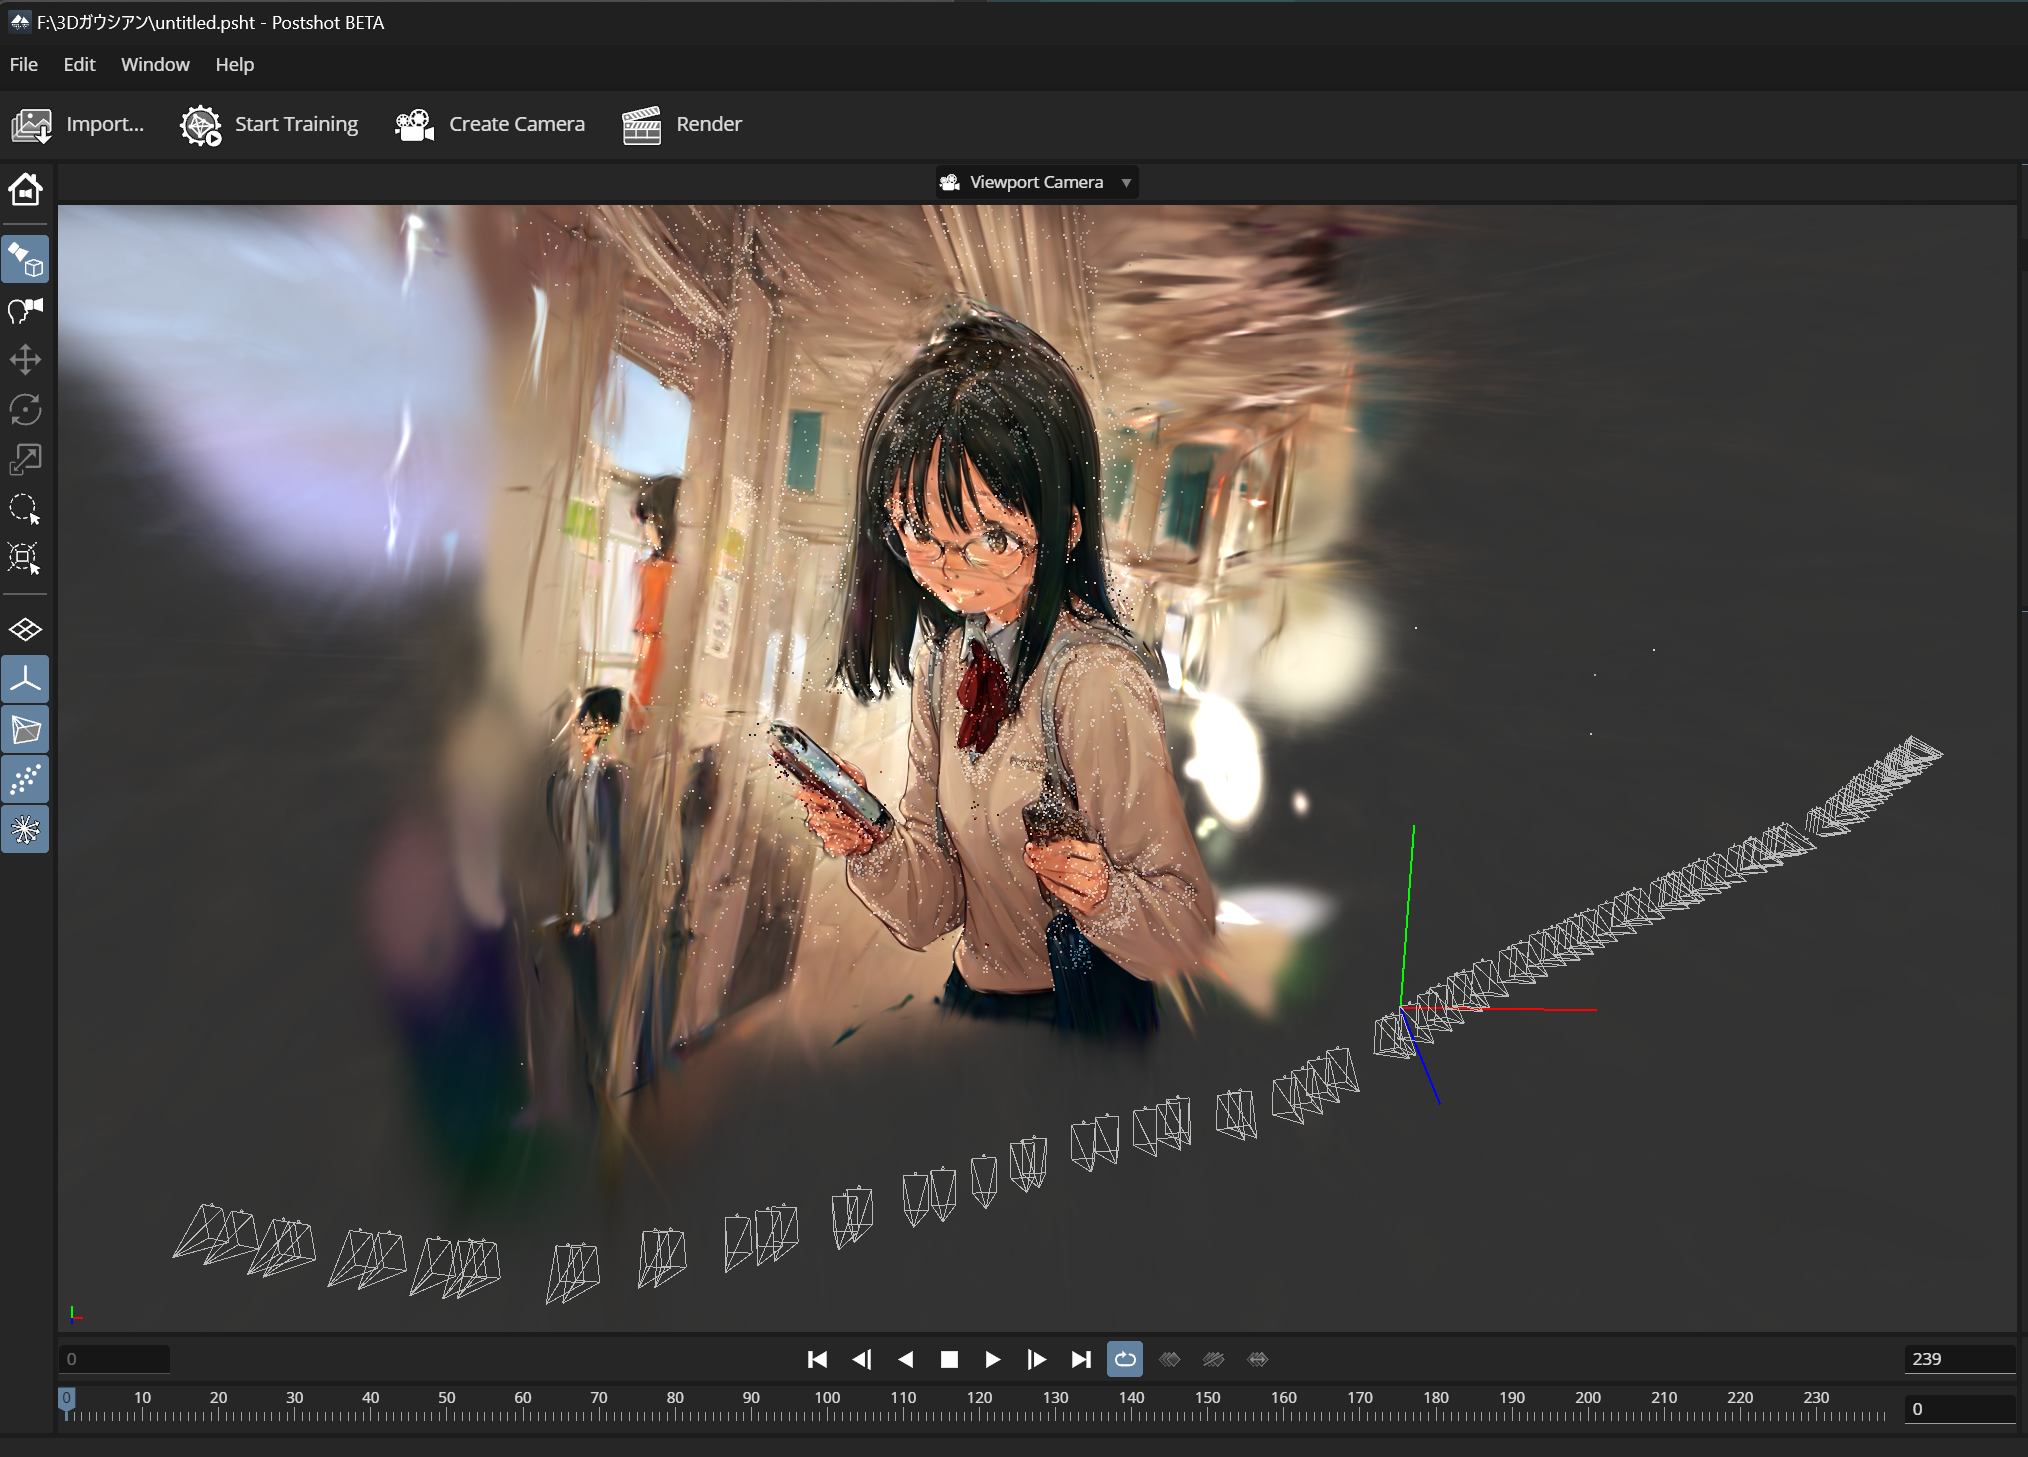This screenshot has width=2028, height=1457.
Task: Choose the Move transform tool
Action: point(25,360)
